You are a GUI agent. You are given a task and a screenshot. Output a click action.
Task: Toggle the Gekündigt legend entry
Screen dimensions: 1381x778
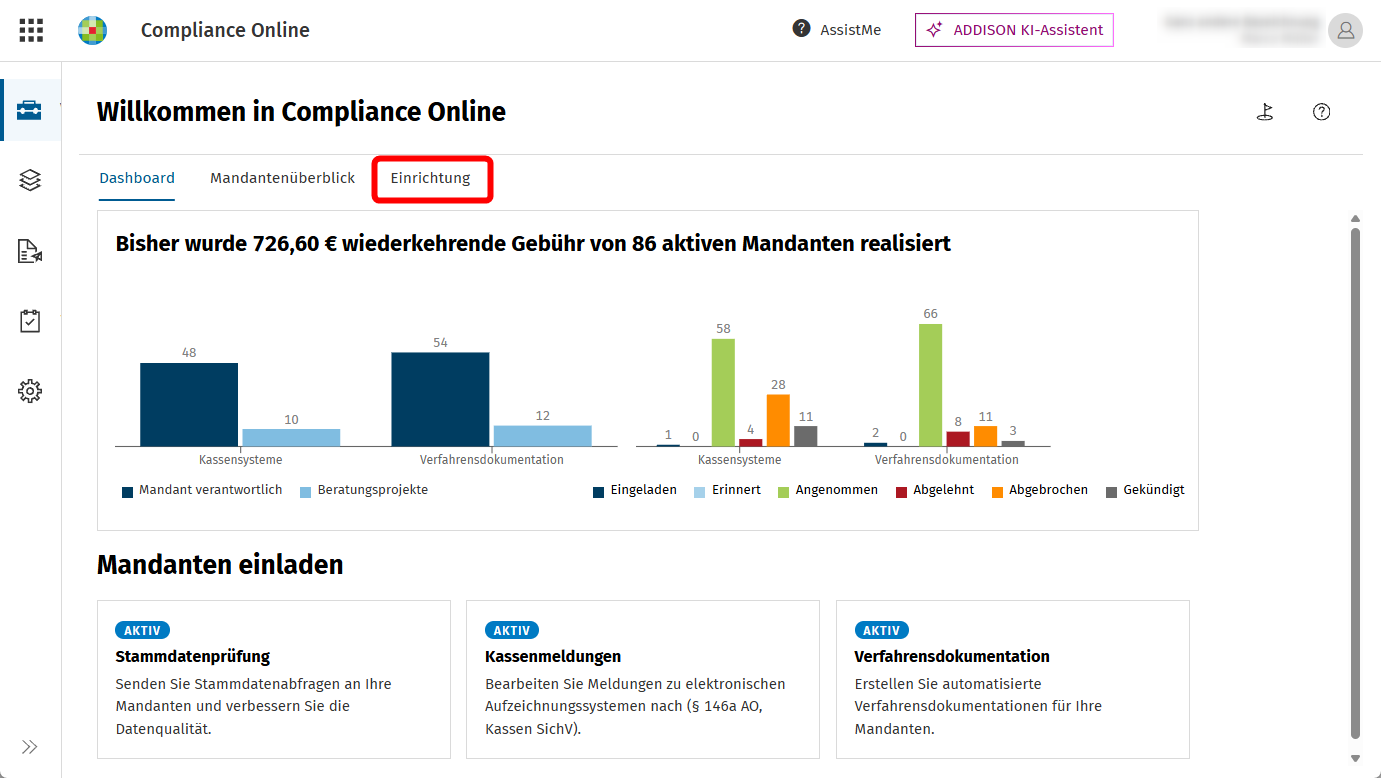(x=1146, y=491)
